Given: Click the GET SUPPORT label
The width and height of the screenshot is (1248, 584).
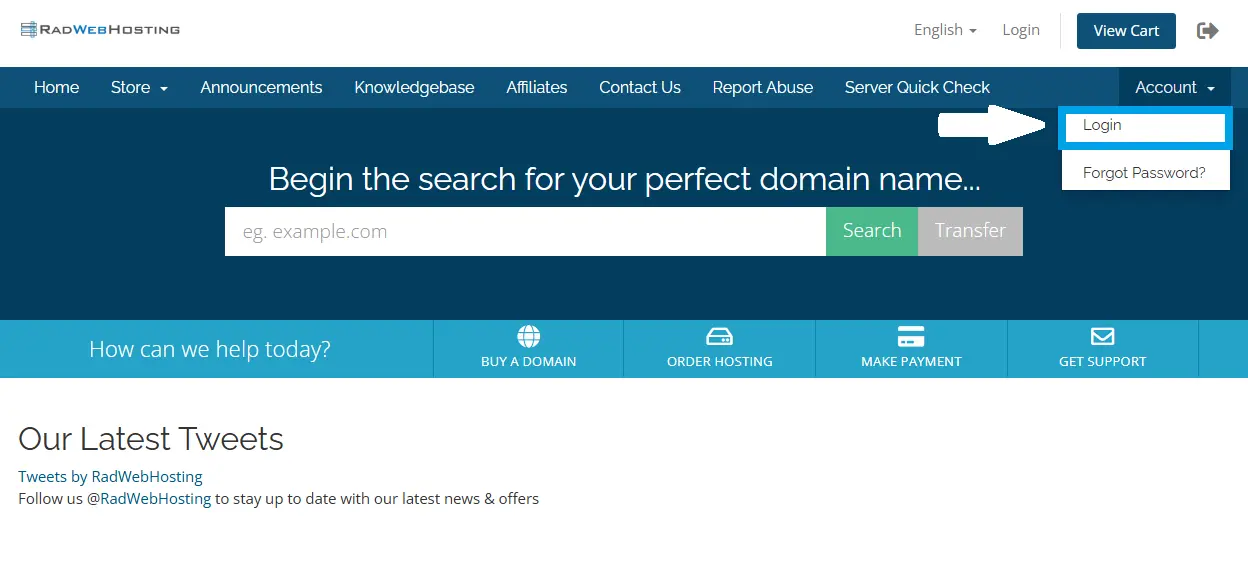Looking at the screenshot, I should (x=1102, y=362).
